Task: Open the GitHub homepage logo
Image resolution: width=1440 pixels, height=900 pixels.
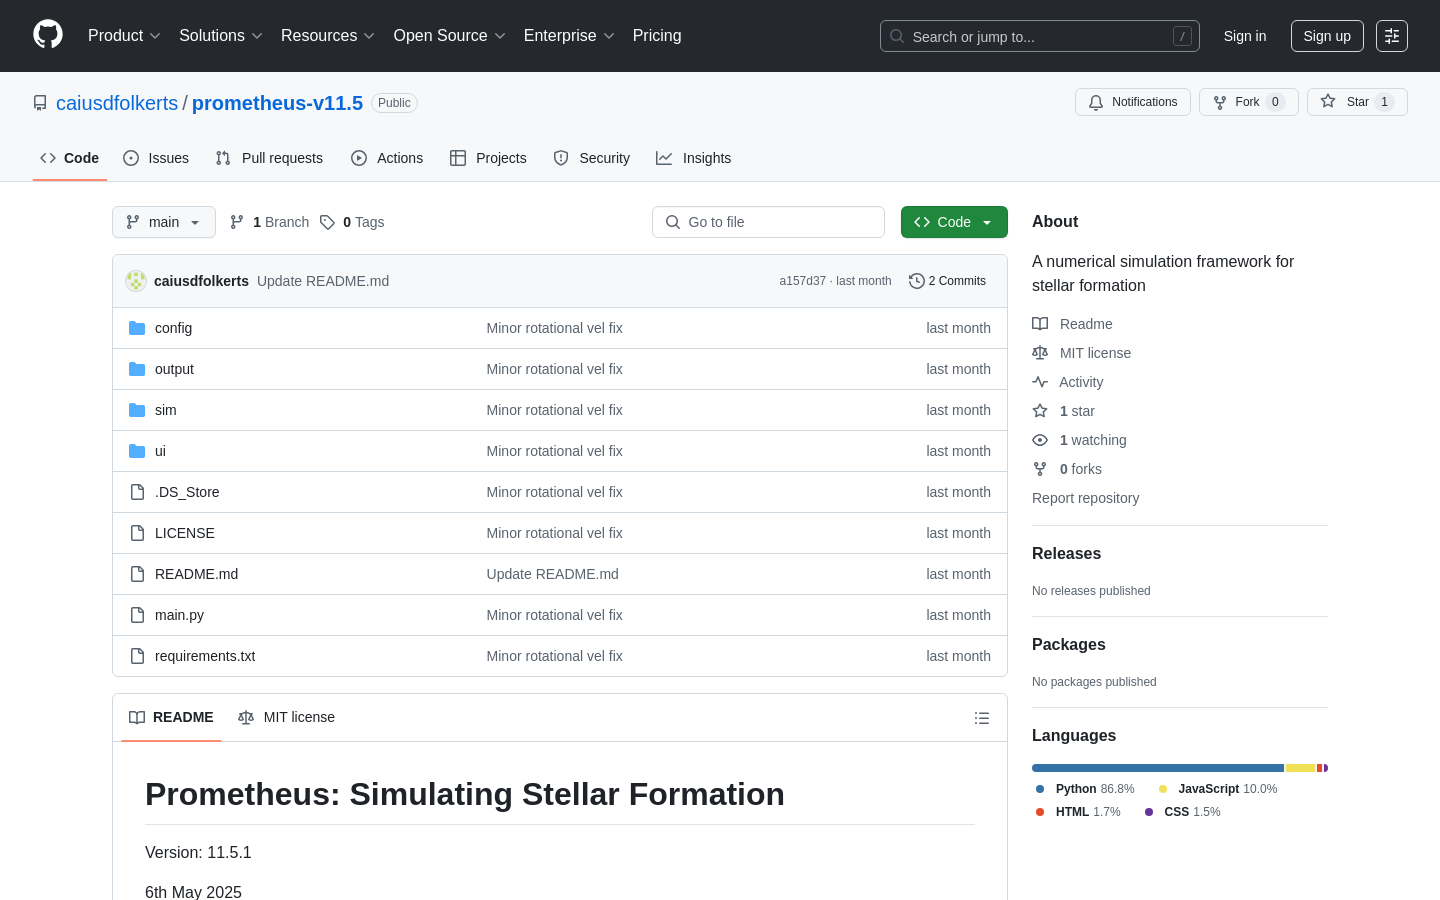Action: [x=48, y=35]
